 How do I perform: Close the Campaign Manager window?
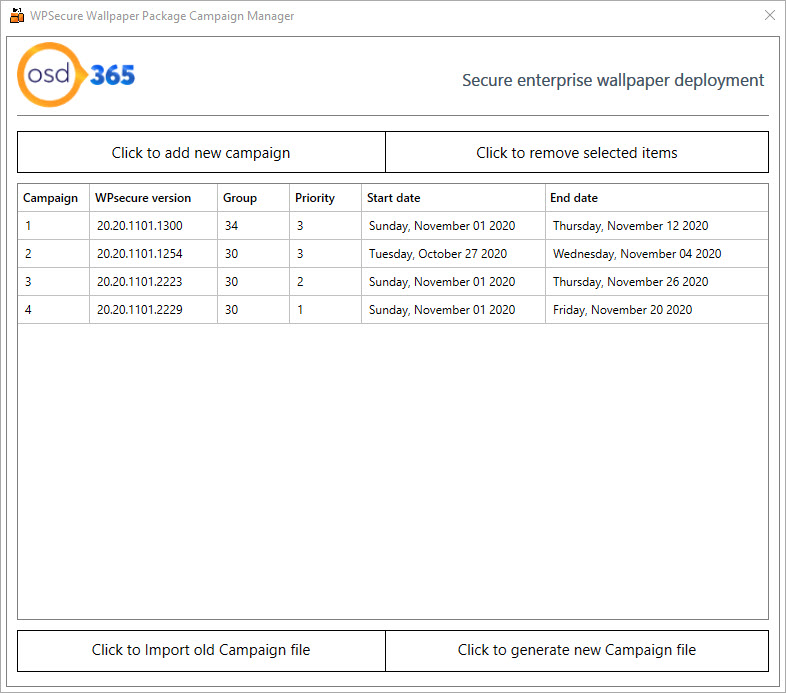[x=769, y=16]
